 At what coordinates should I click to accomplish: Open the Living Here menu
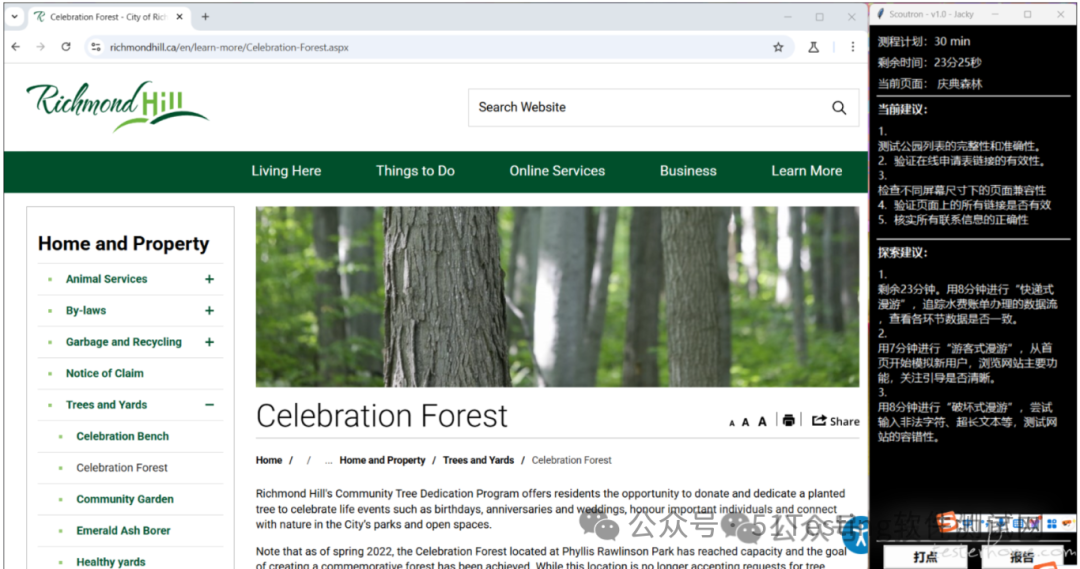[286, 171]
